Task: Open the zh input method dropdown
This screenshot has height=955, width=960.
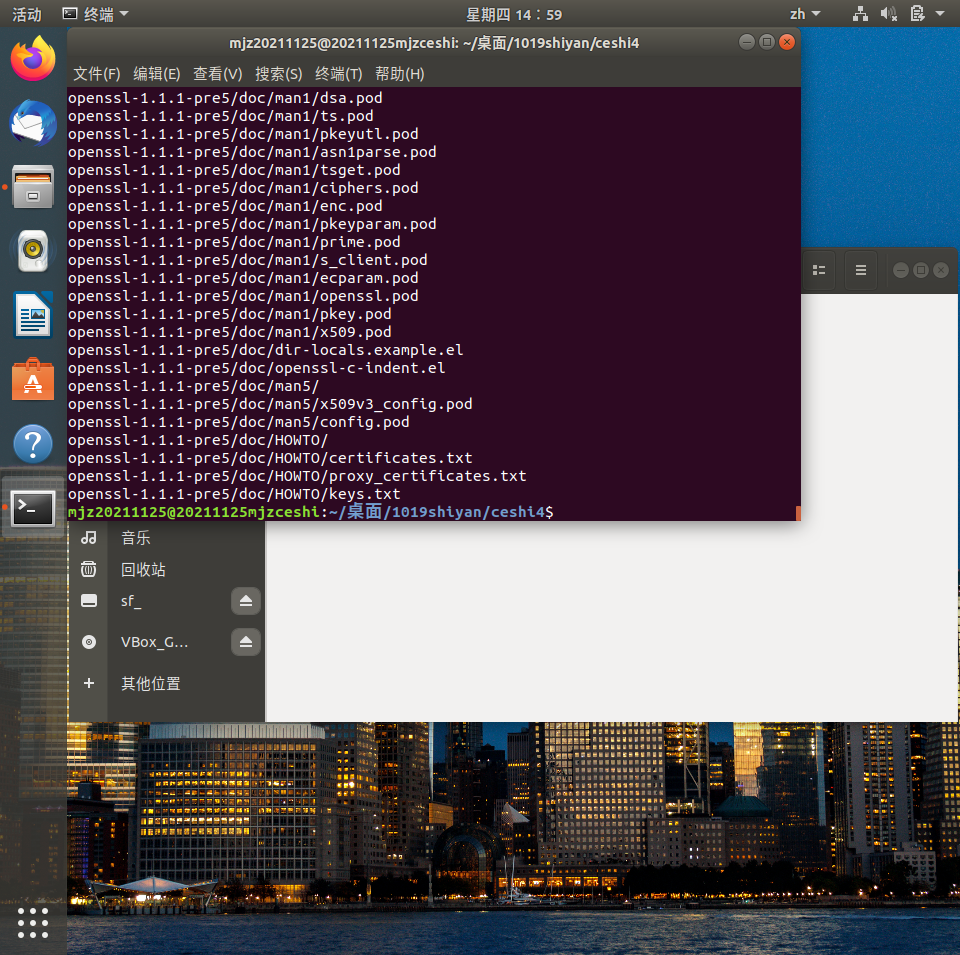Action: click(804, 14)
